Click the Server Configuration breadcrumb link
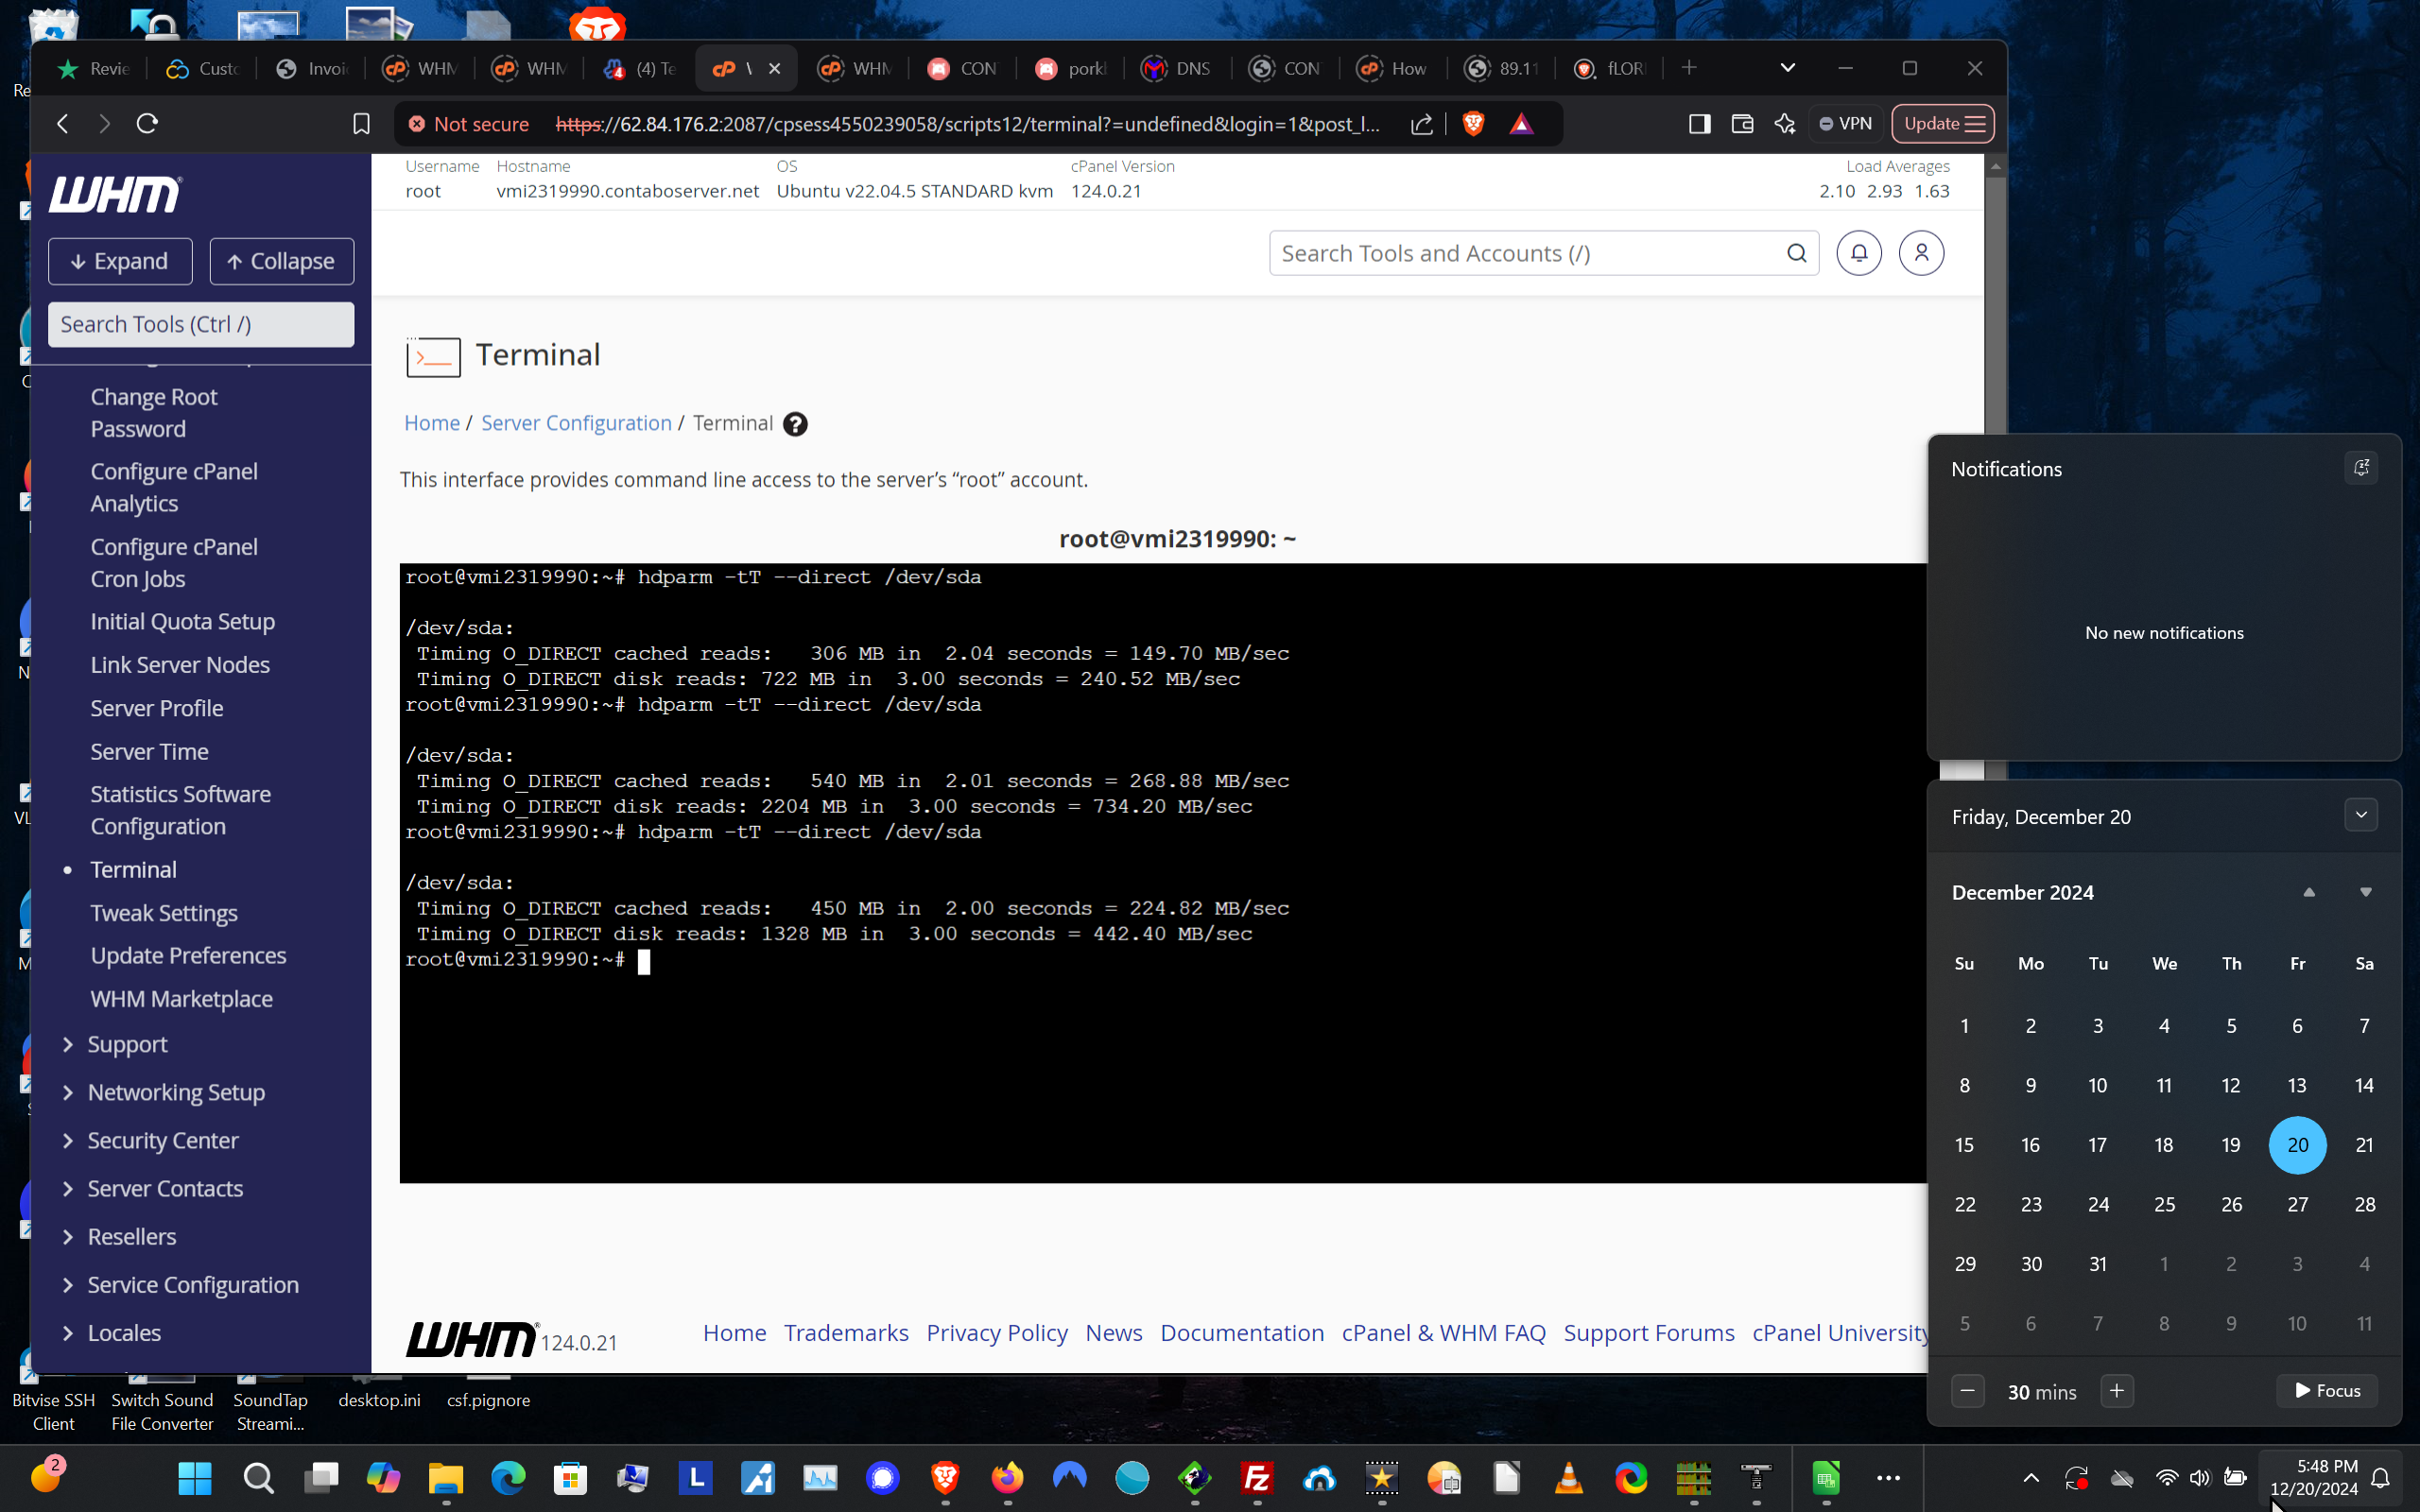The width and height of the screenshot is (2420, 1512). [x=576, y=423]
